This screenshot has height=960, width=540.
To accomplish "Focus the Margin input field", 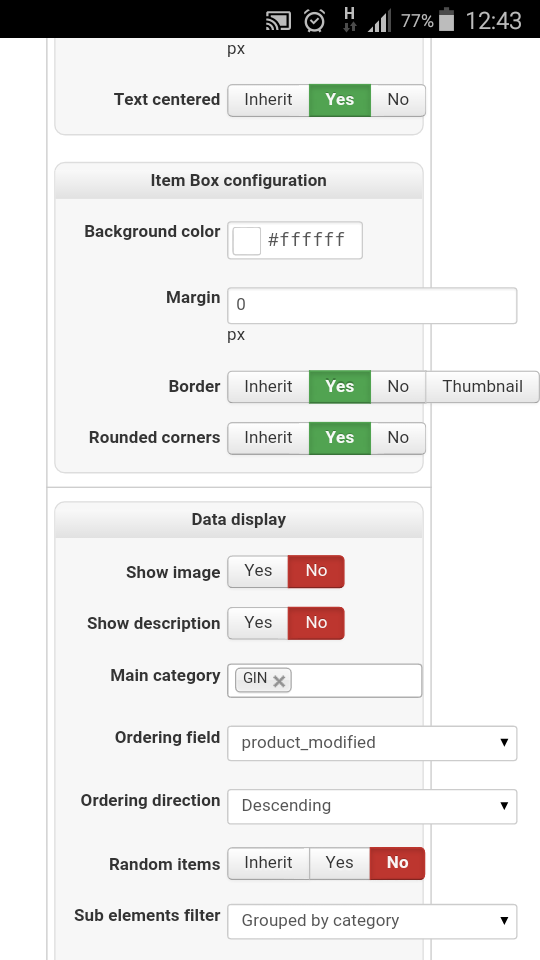I will (372, 306).
